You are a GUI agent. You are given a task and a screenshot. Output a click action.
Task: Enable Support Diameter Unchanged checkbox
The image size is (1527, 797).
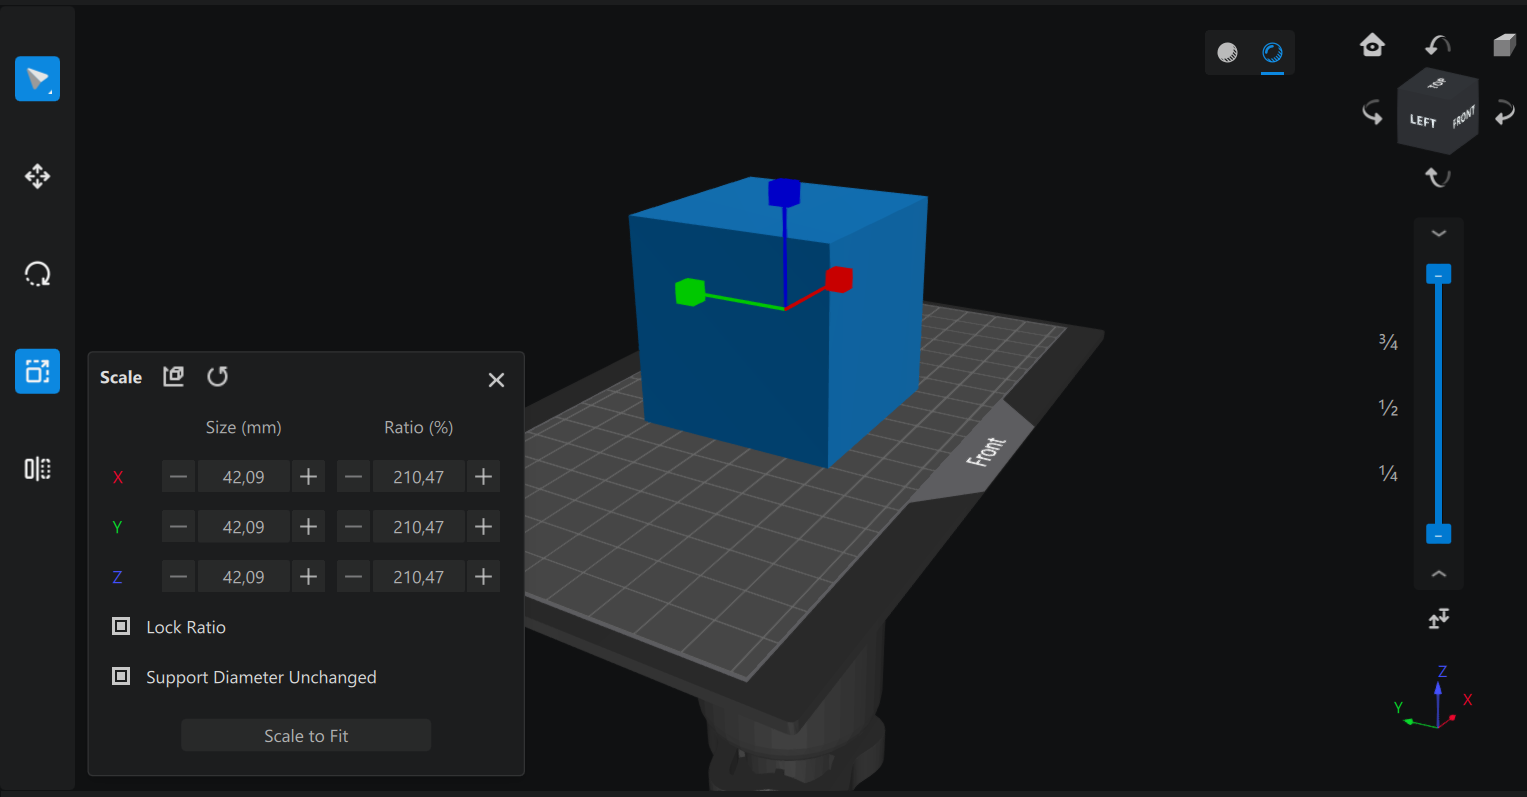[x=121, y=677]
